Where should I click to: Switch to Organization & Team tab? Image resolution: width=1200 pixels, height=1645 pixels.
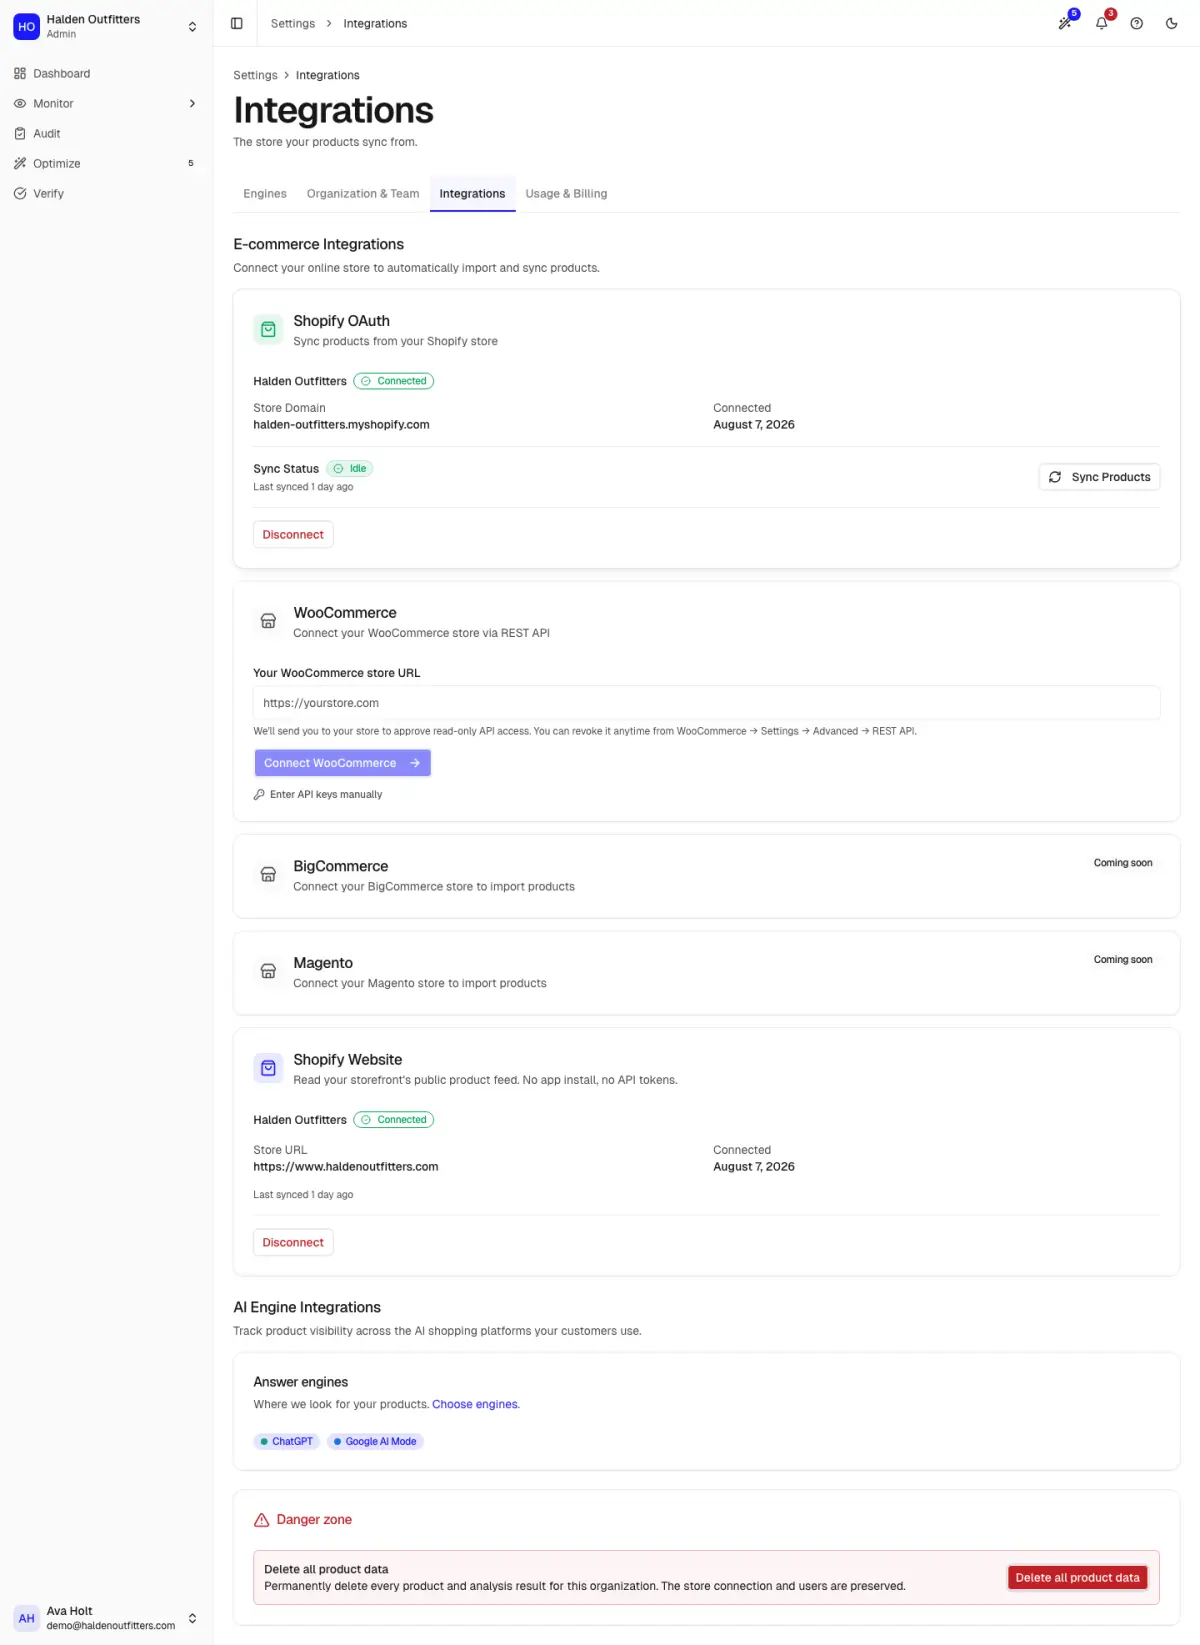[363, 194]
